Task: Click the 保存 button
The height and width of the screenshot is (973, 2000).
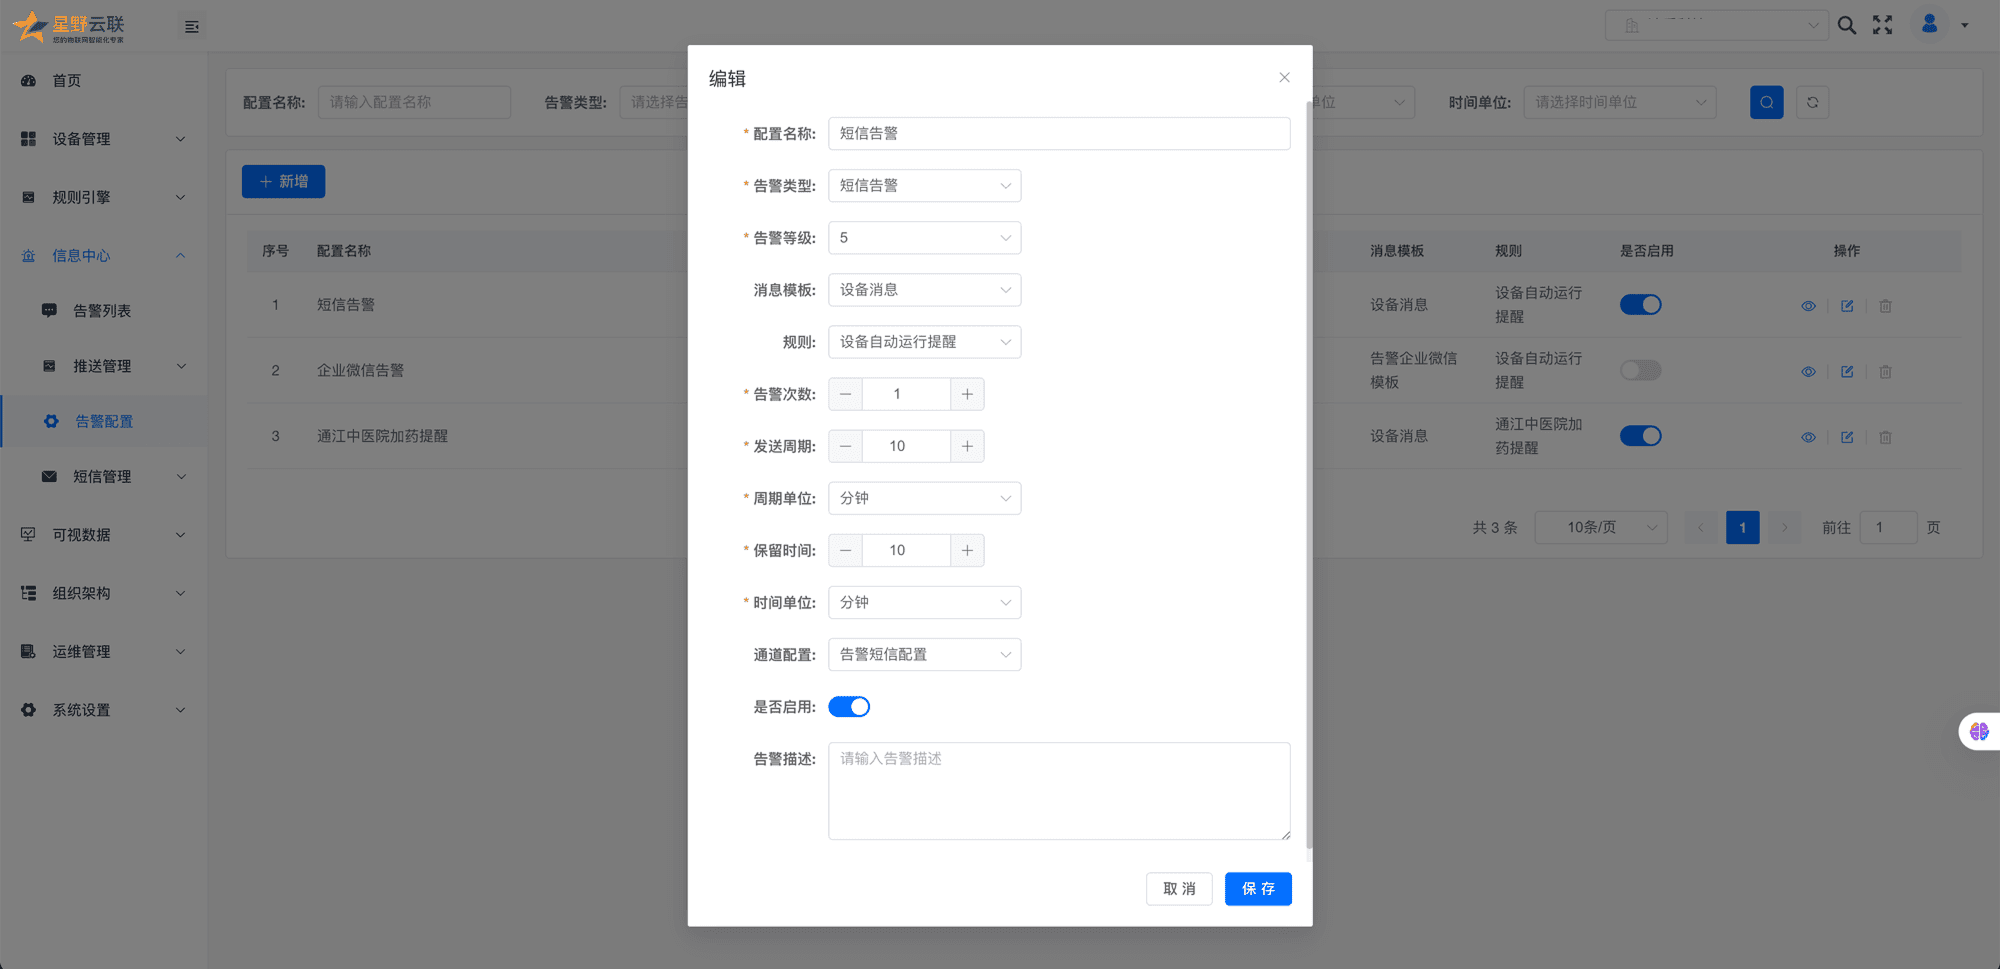Action: click(1257, 889)
